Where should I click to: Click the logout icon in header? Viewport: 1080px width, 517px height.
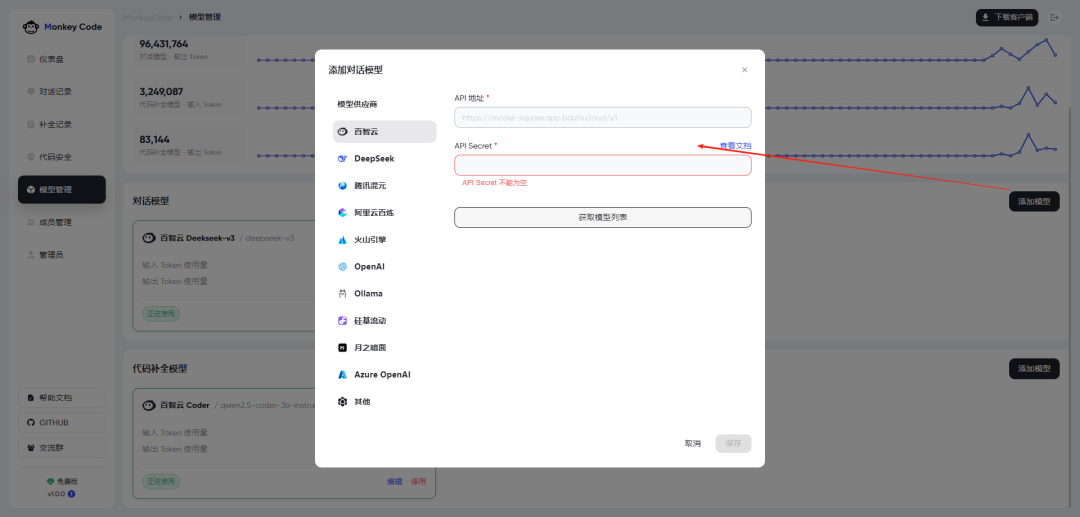coord(1054,17)
